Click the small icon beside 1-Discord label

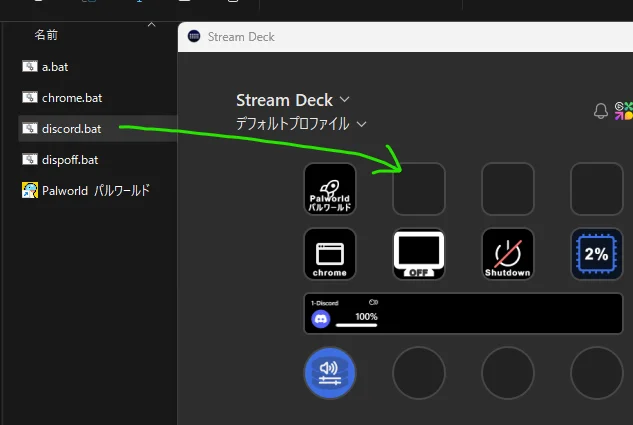[373, 302]
